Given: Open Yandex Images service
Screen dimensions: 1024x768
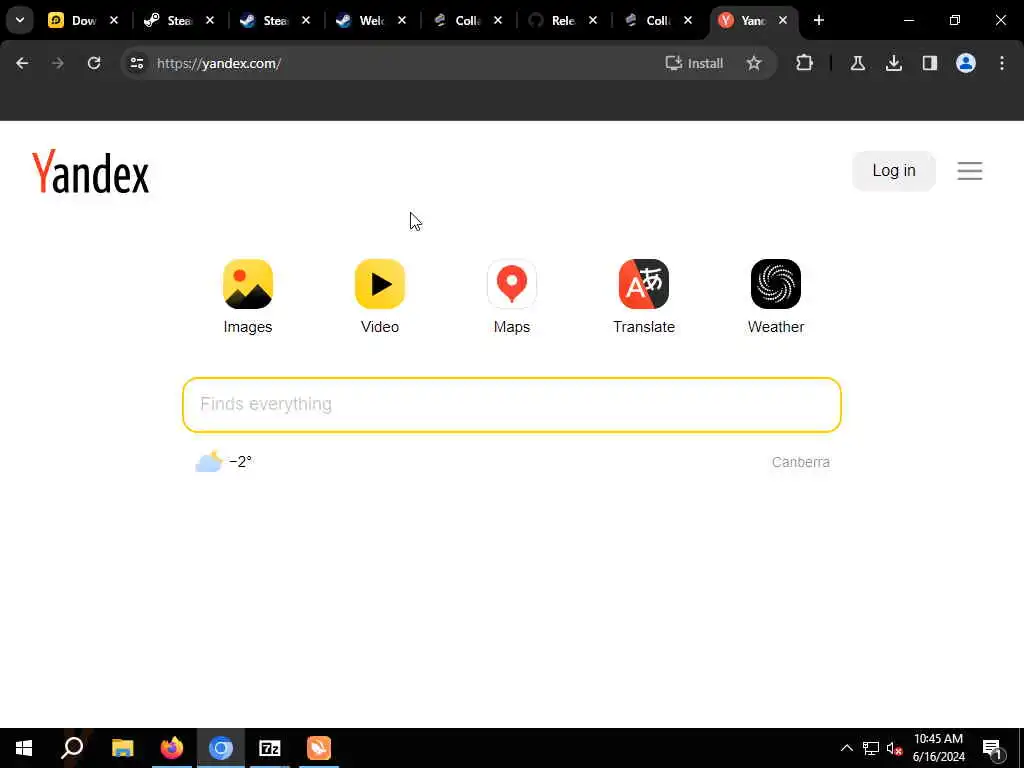Looking at the screenshot, I should (x=248, y=296).
